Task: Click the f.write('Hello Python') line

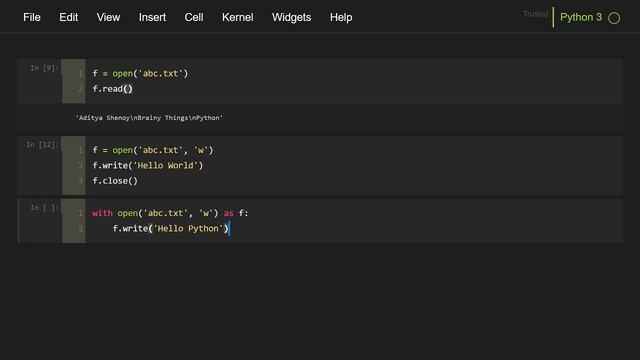Action: pos(171,229)
